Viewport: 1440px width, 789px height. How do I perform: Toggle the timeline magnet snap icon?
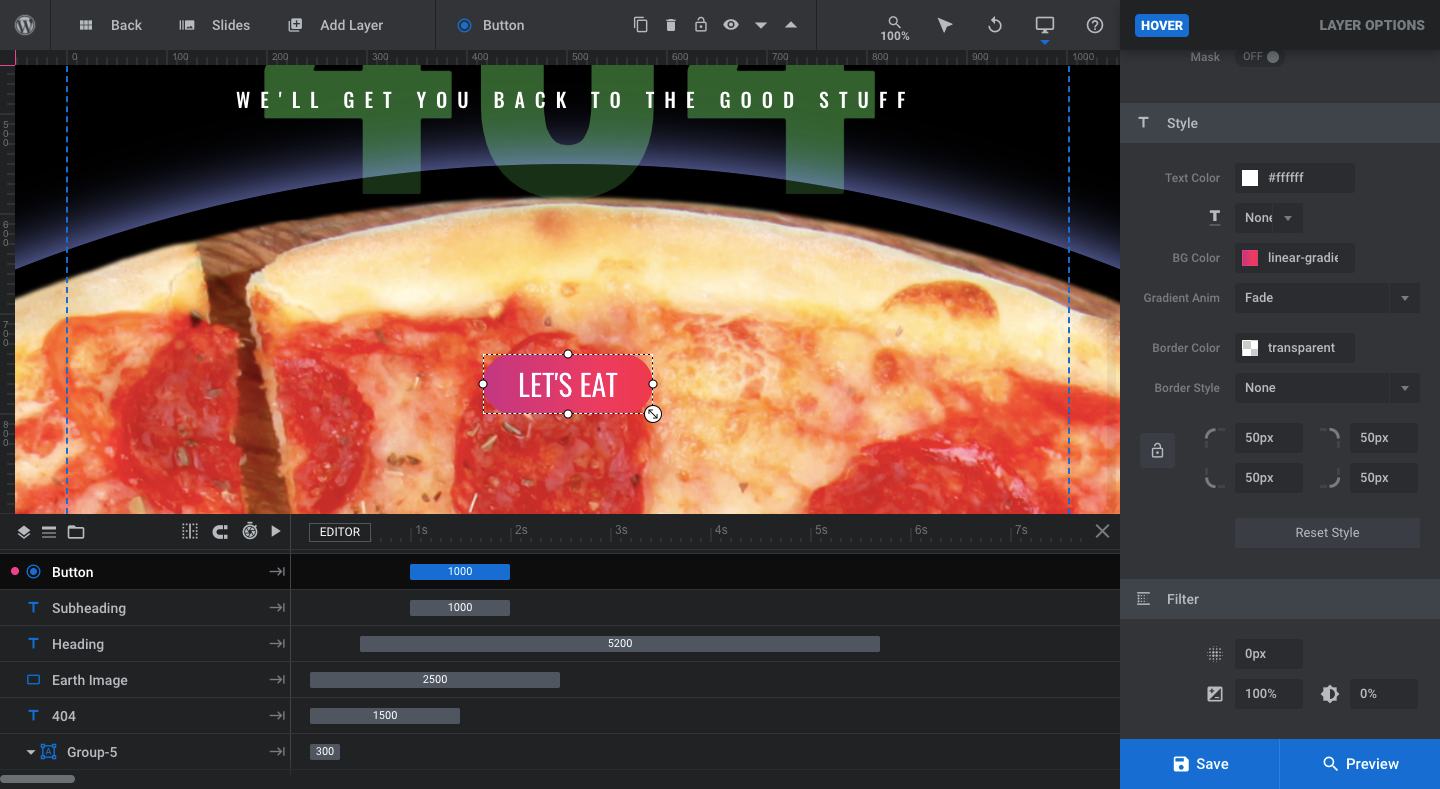[220, 532]
